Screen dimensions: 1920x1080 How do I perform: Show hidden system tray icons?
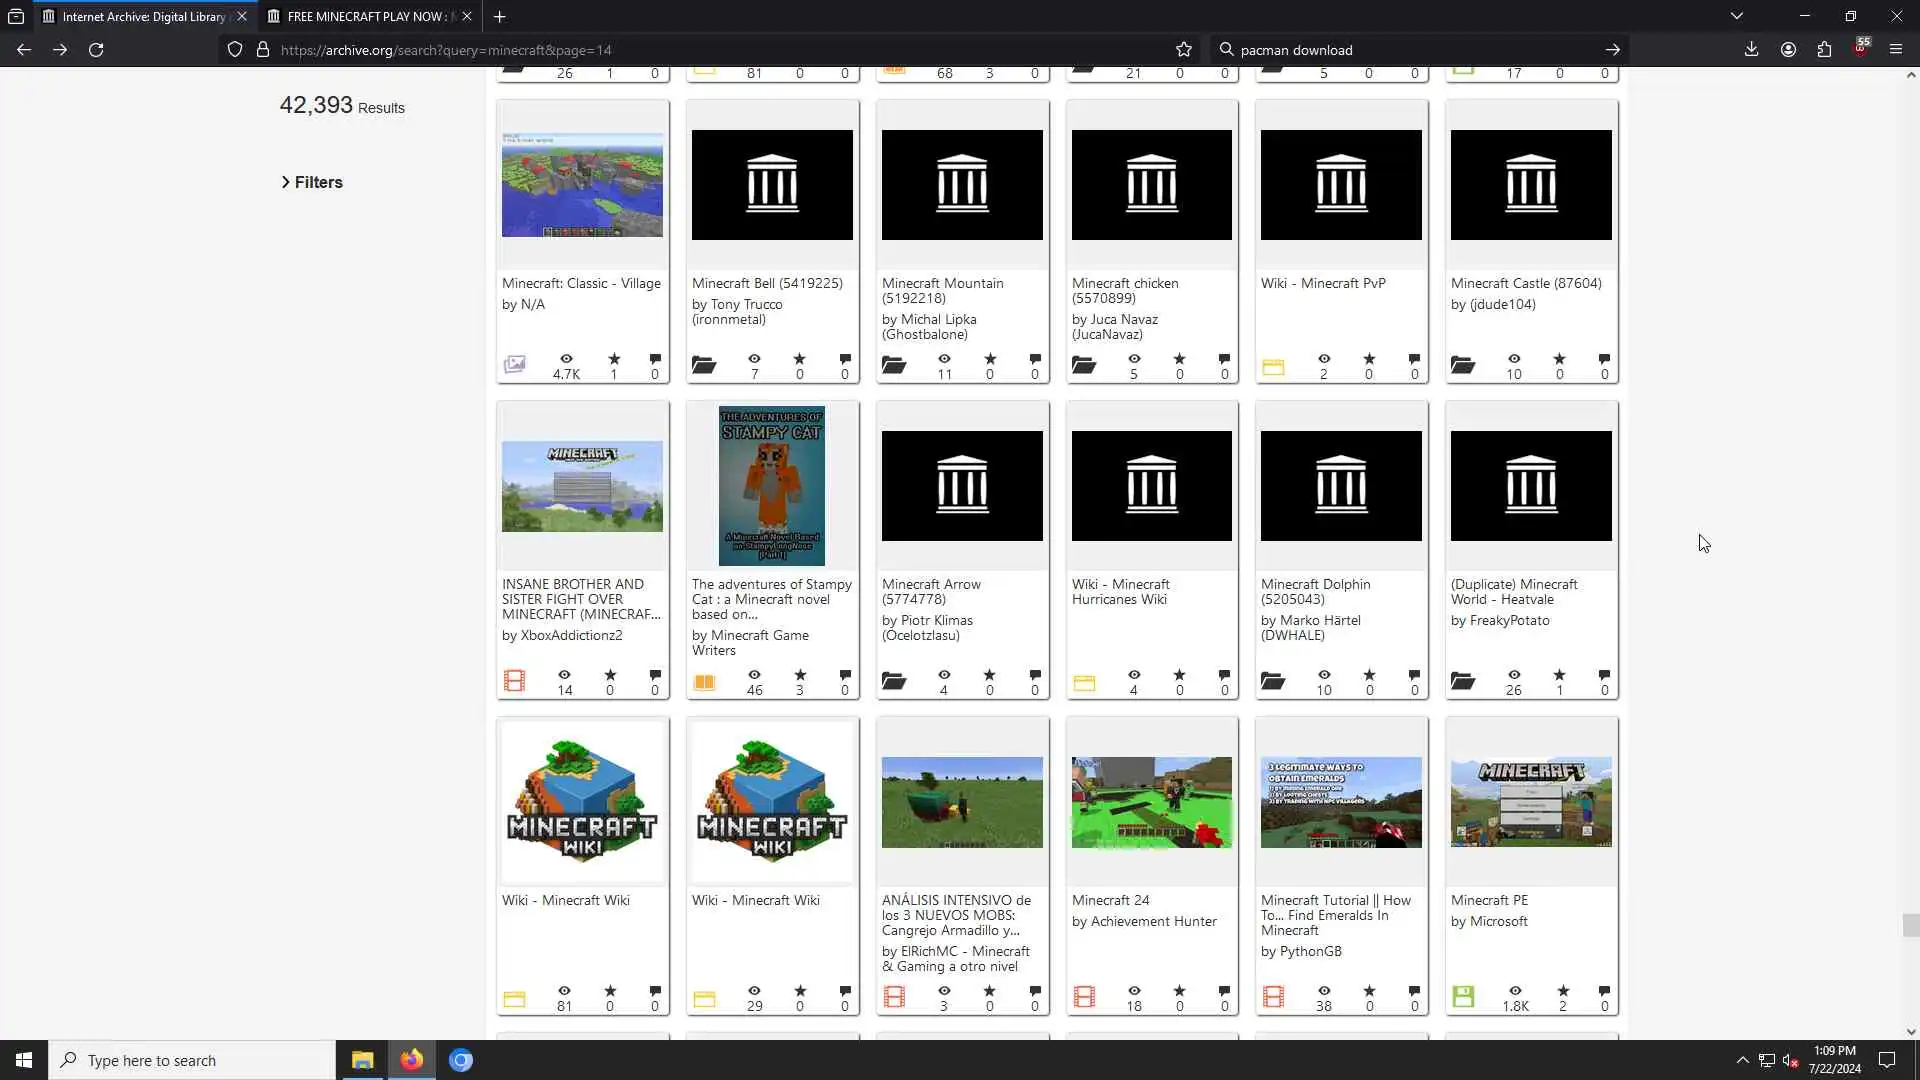1742,1060
